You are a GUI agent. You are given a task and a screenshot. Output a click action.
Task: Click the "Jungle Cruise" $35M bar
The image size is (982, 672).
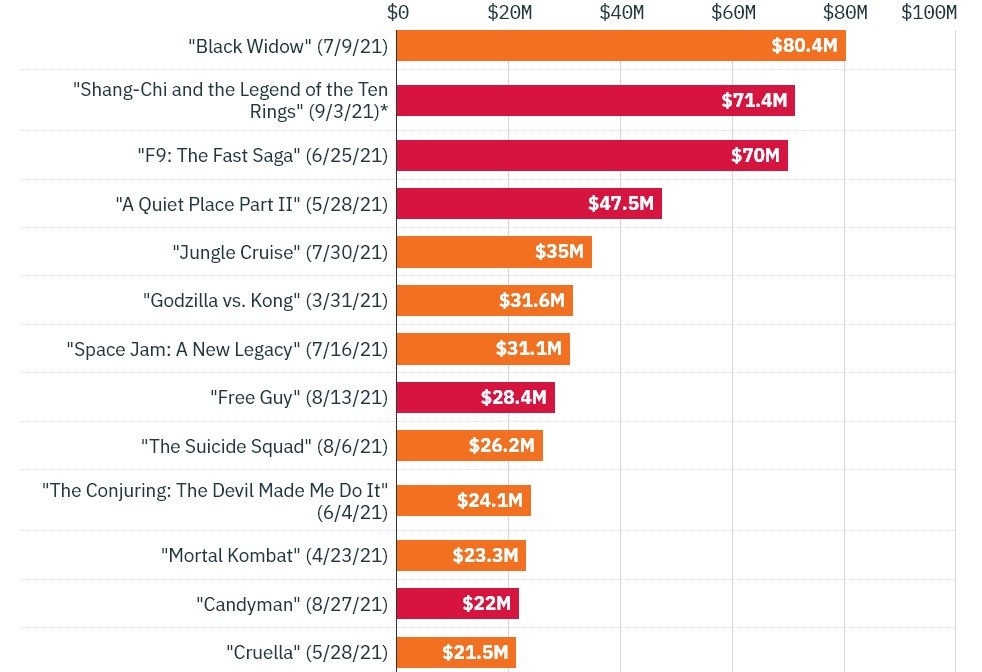(494, 252)
